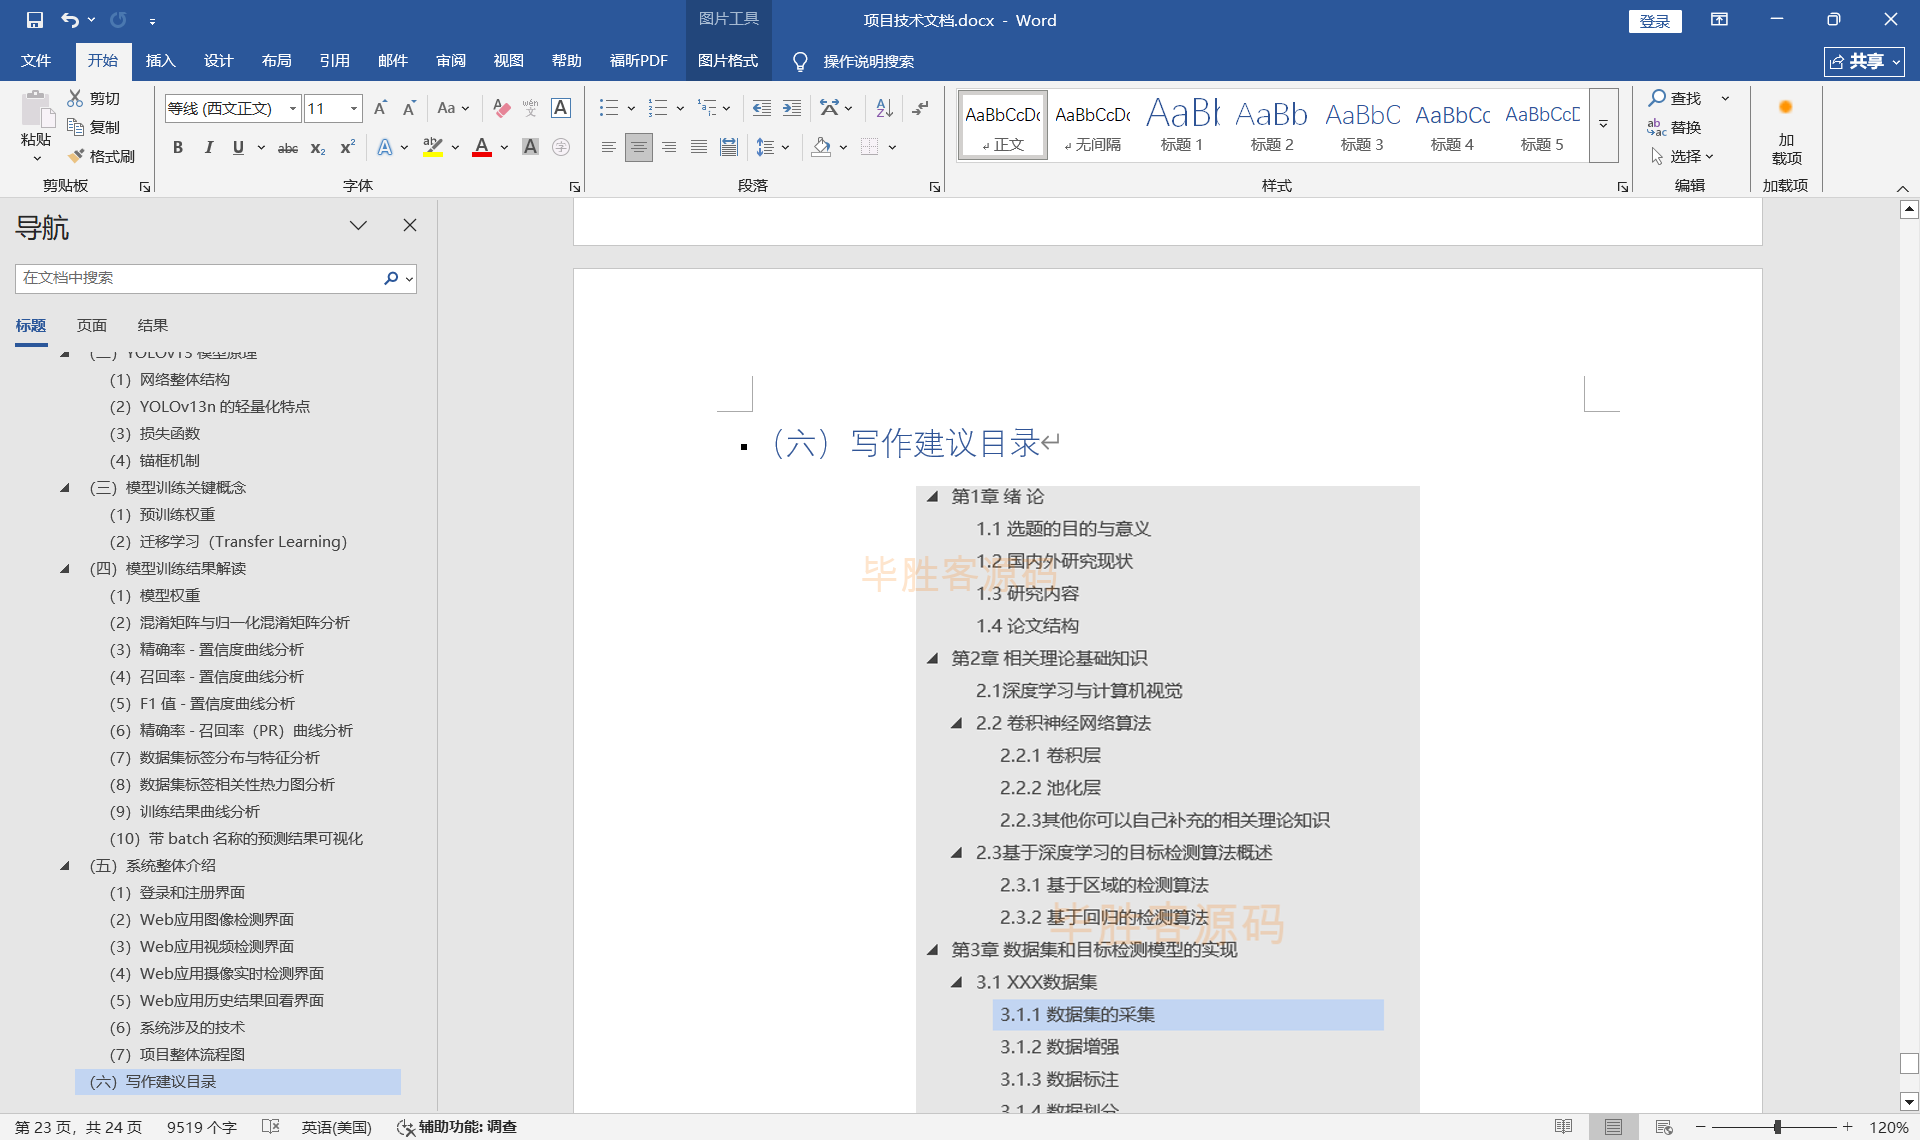Expand the styles gallery more arrow
This screenshot has height=1140, width=1920.
pos(1603,125)
